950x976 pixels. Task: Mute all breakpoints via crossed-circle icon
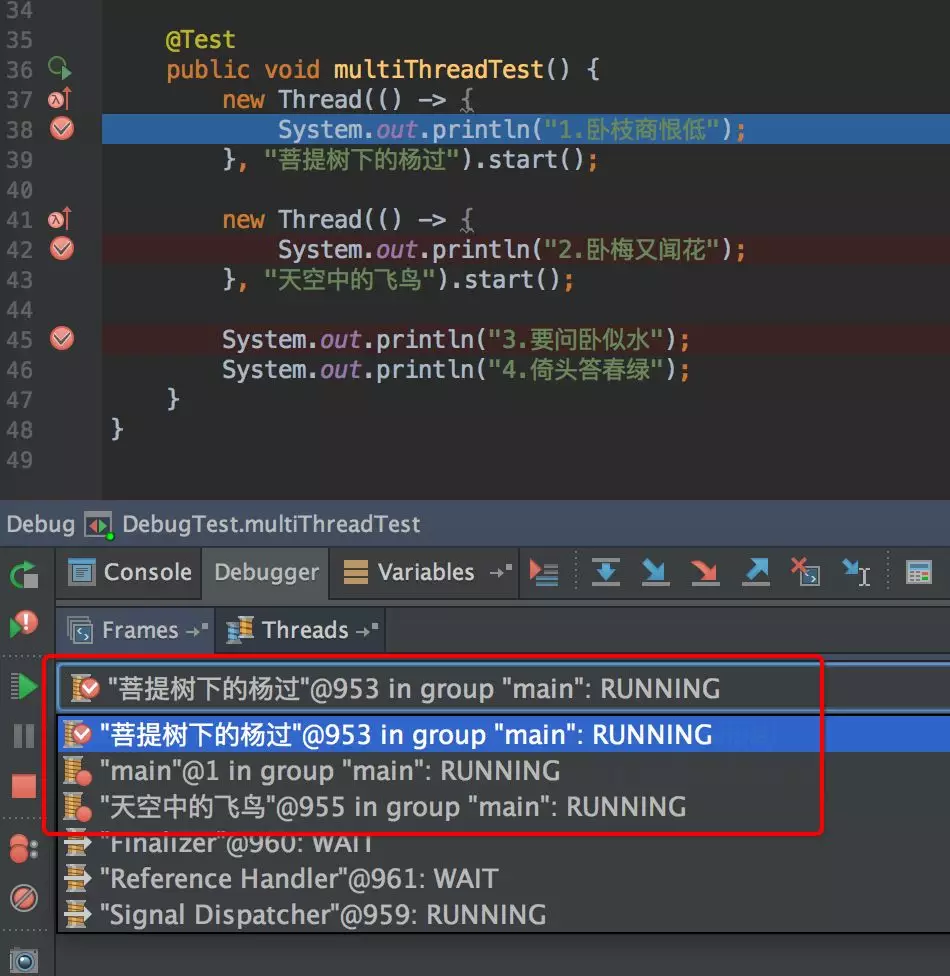pos(25,894)
